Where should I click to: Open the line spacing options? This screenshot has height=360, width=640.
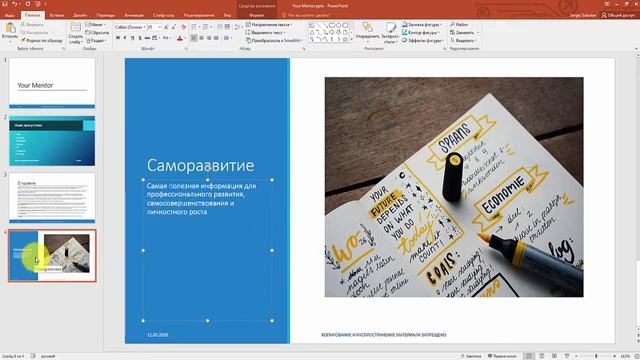point(238,27)
